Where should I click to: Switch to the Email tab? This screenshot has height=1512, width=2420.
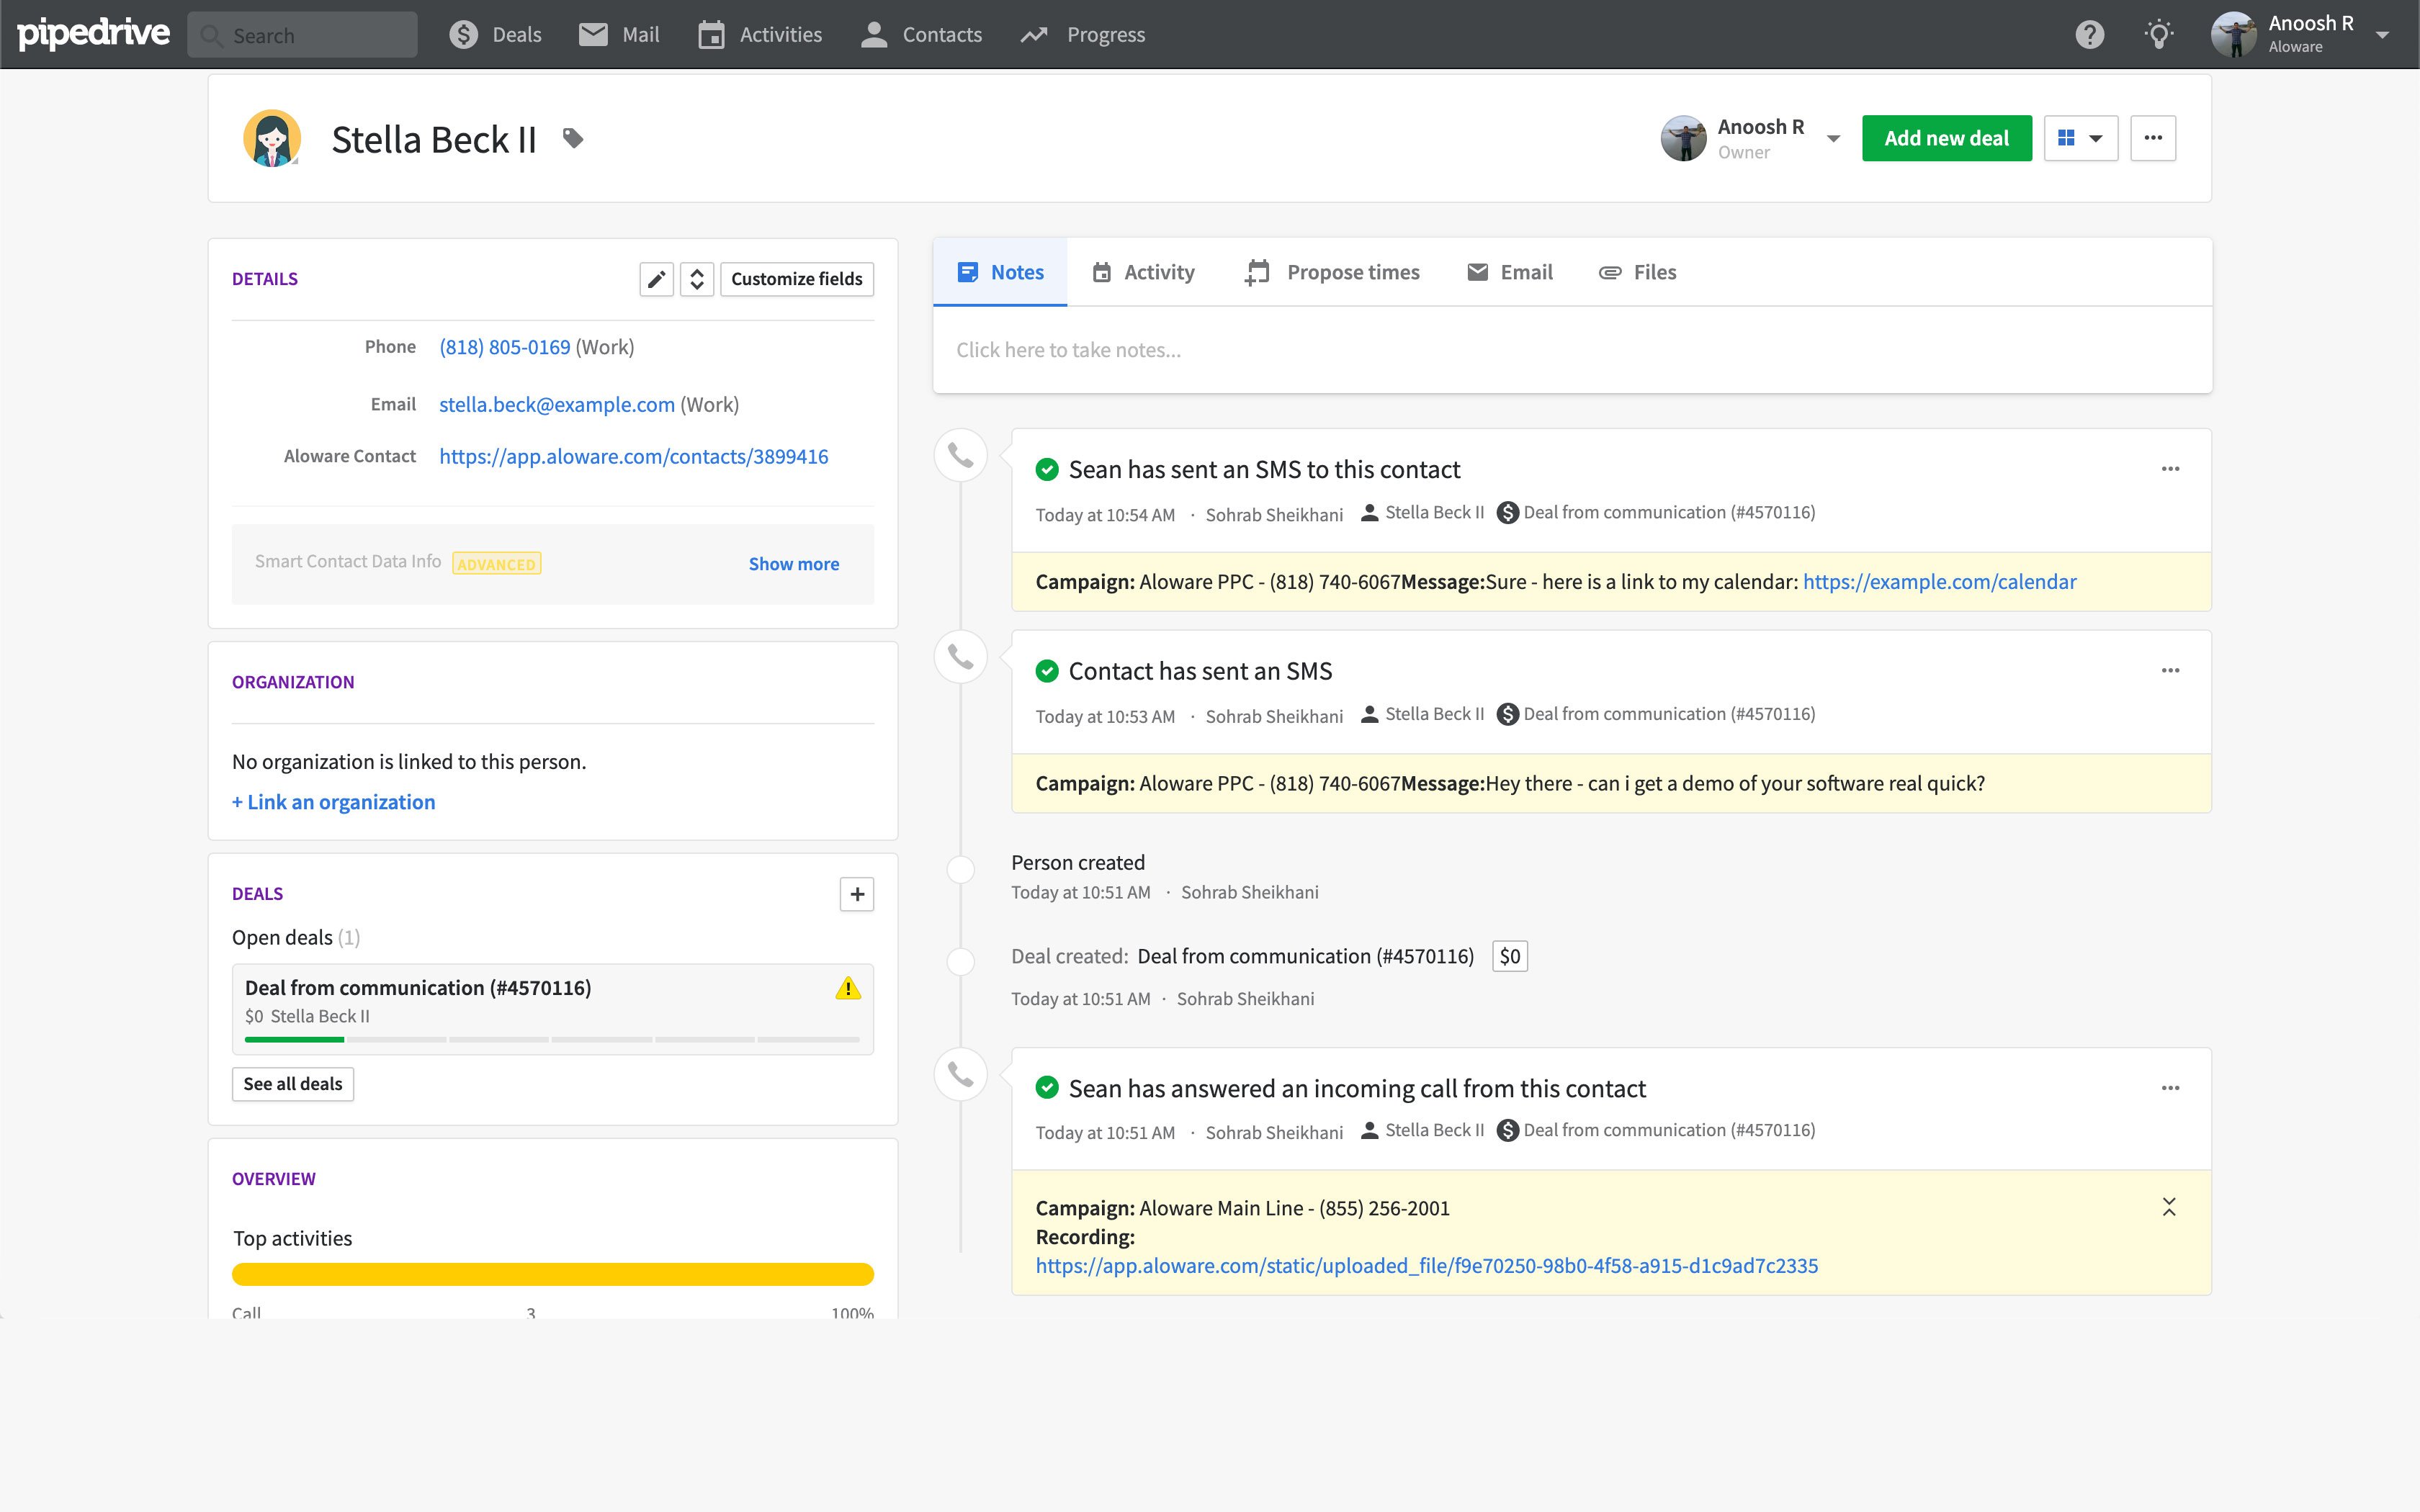(1510, 272)
